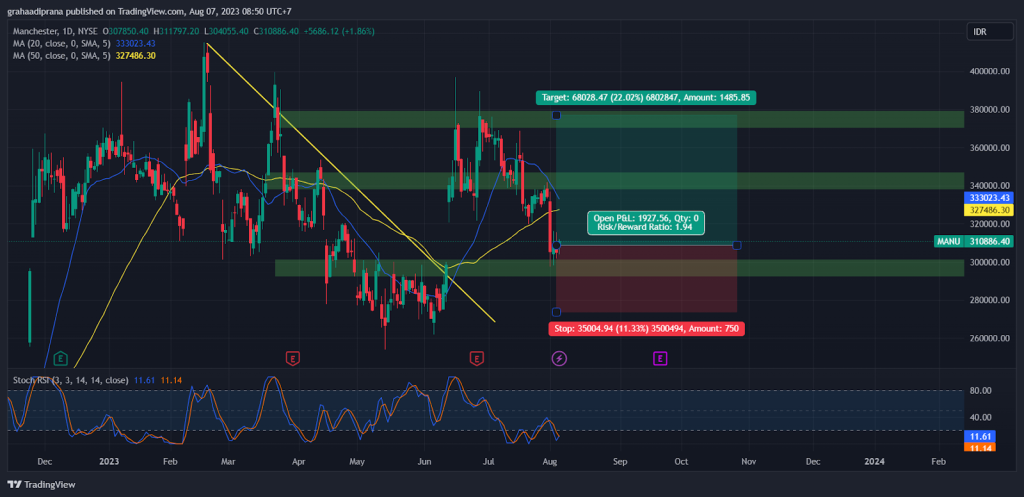This screenshot has height=497, width=1024.
Task: Select the long position's right-edge handle
Action: pos(737,245)
